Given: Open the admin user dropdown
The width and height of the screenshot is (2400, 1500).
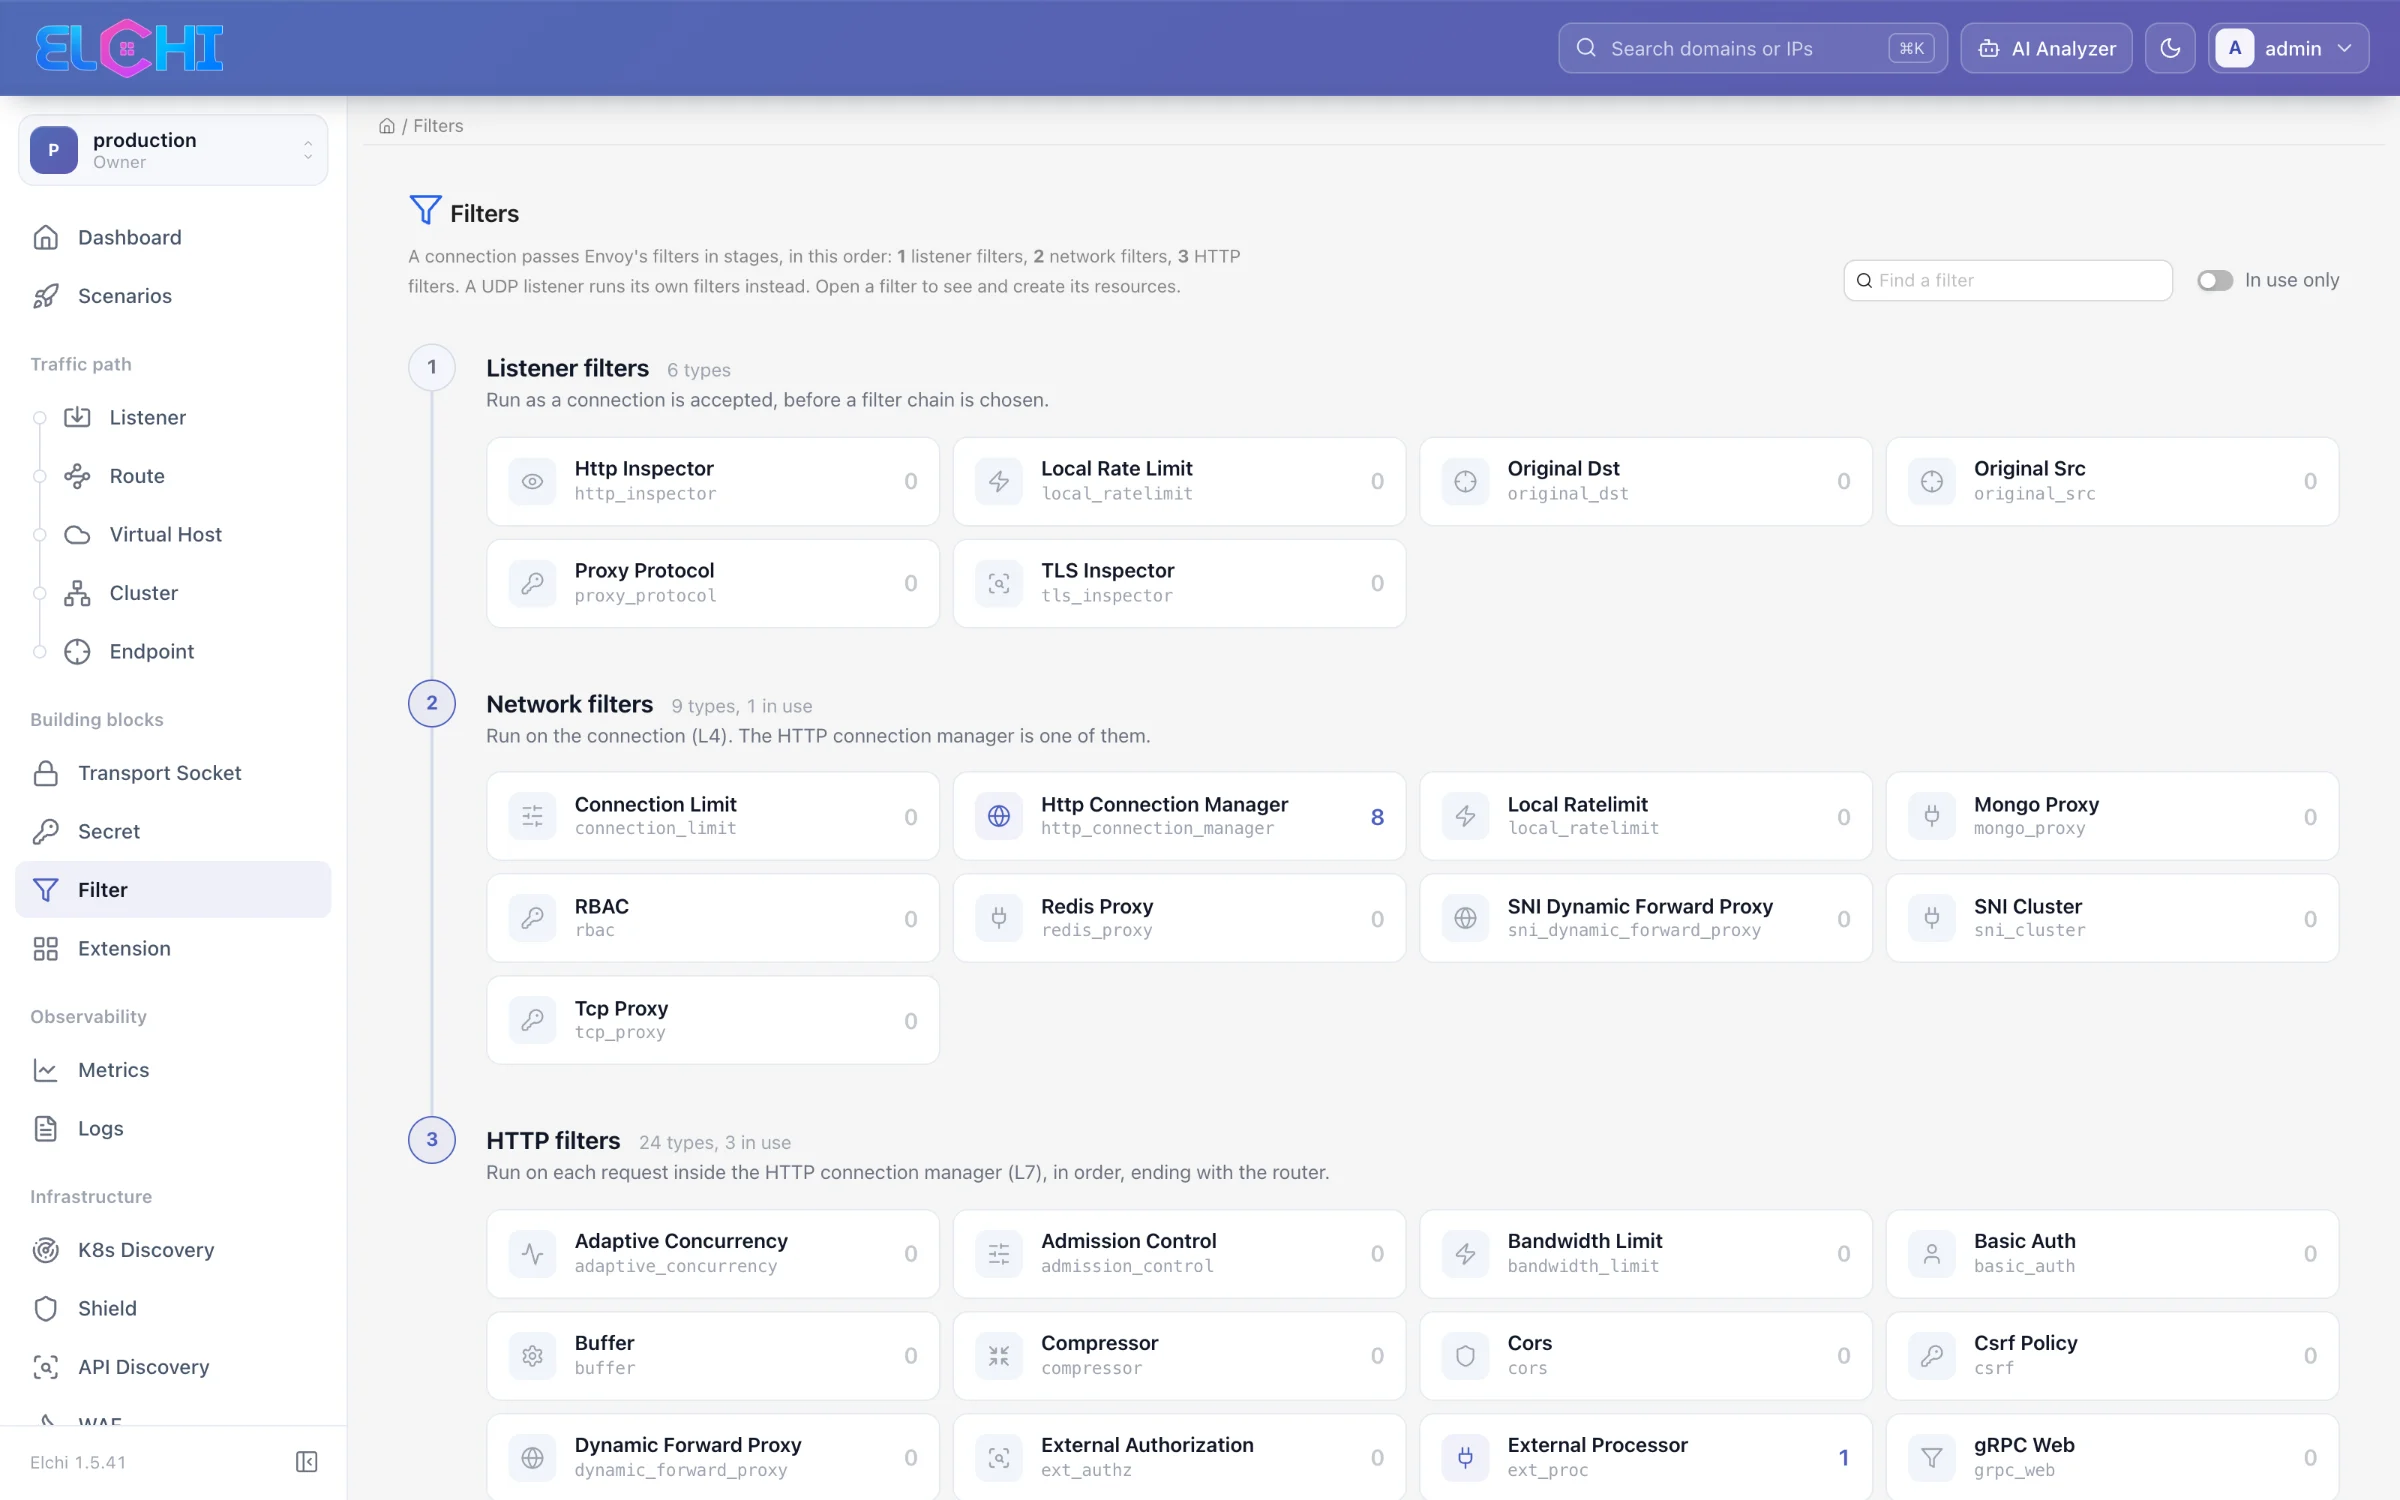Looking at the screenshot, I should click(x=2288, y=48).
